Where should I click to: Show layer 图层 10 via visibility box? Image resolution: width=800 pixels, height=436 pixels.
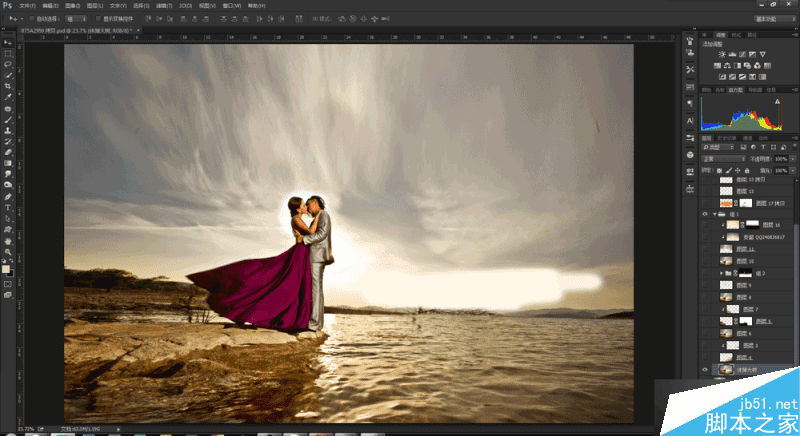[x=705, y=261]
